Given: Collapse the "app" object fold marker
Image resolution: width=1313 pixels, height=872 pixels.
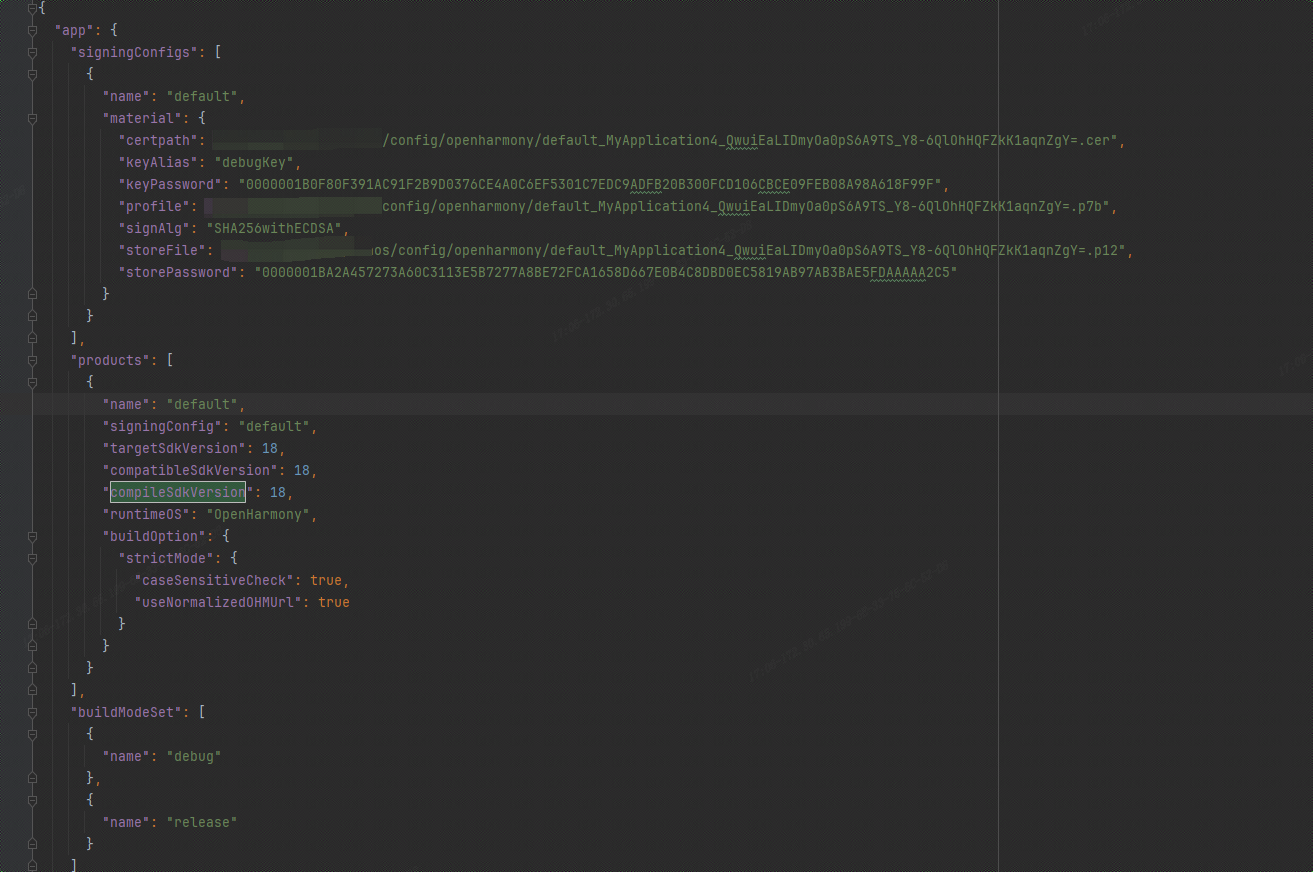Looking at the screenshot, I should pyautogui.click(x=33, y=30).
